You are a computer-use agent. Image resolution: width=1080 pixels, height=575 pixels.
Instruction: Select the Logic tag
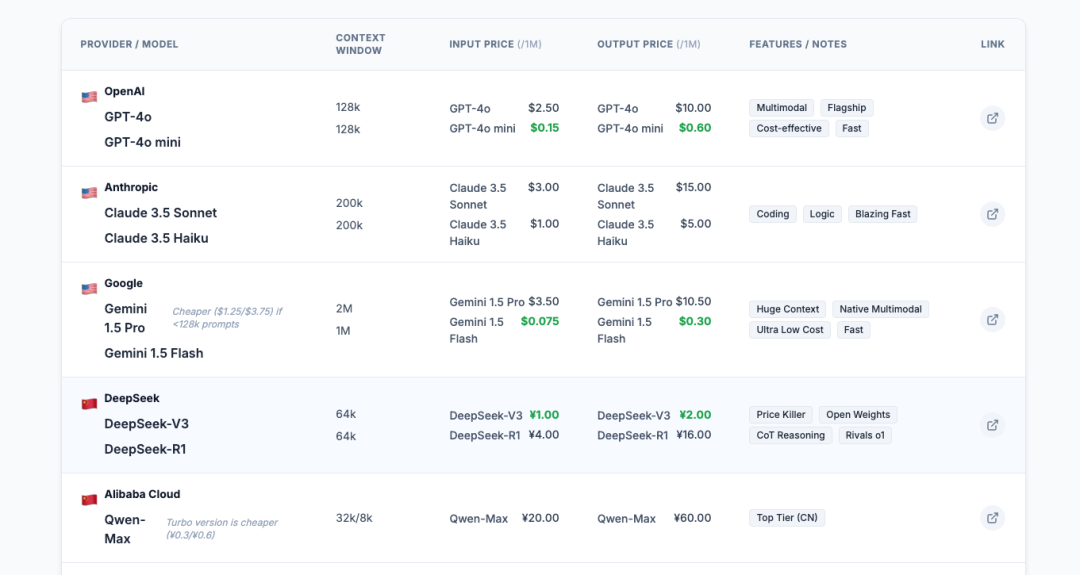point(822,214)
